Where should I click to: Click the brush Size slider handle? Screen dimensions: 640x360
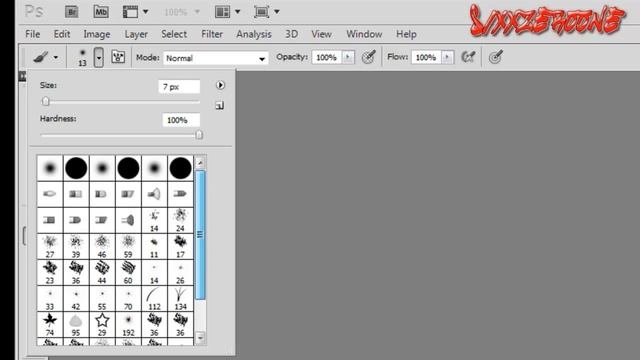(46, 101)
